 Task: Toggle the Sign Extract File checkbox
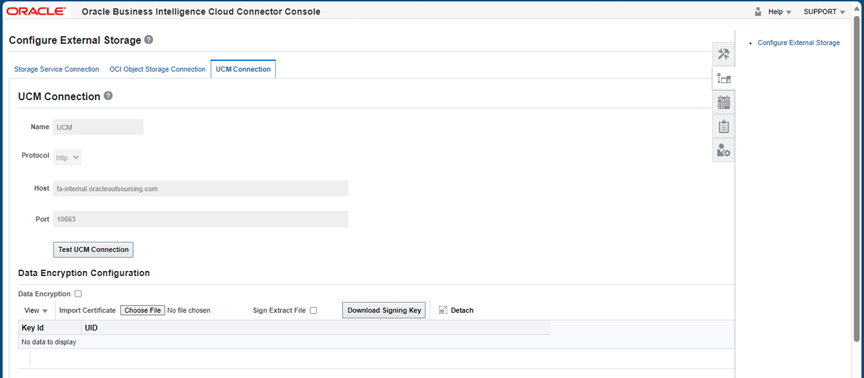coord(314,310)
